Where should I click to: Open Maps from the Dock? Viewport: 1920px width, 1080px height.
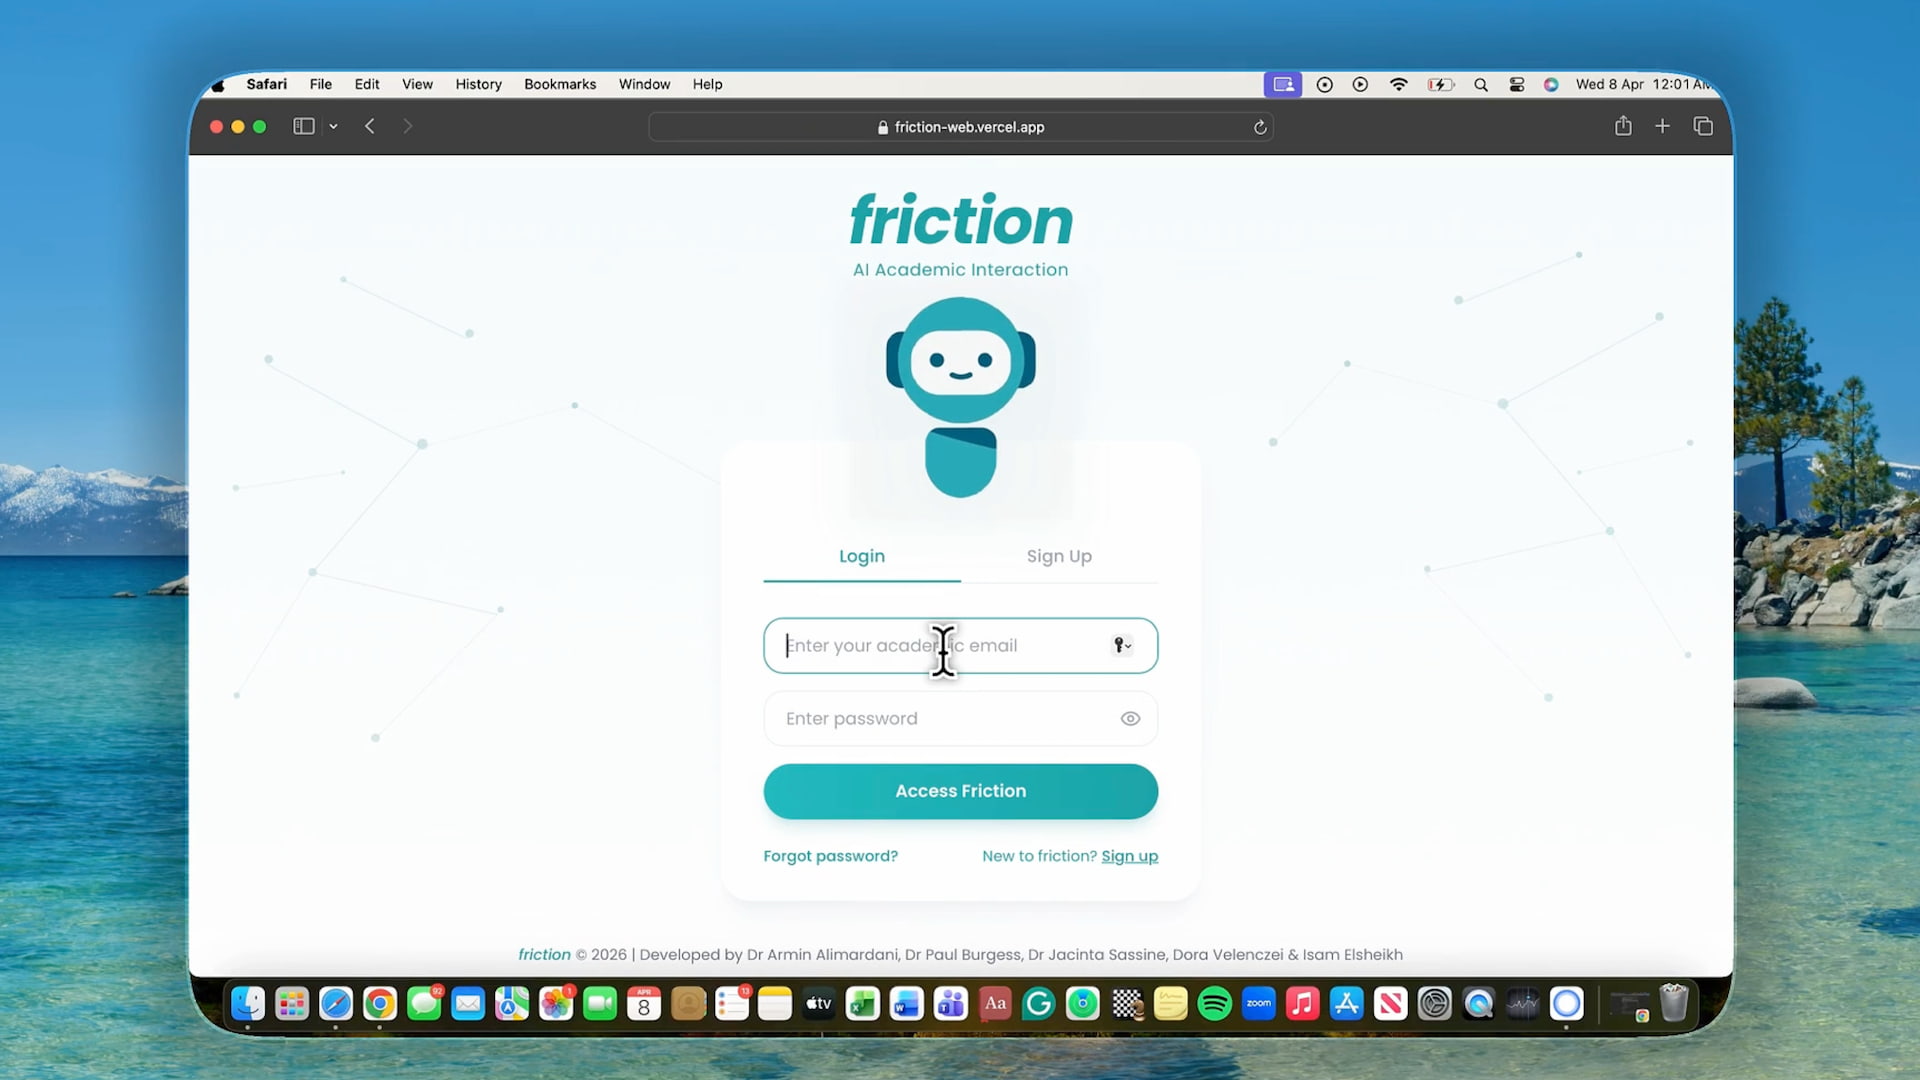pos(512,1003)
